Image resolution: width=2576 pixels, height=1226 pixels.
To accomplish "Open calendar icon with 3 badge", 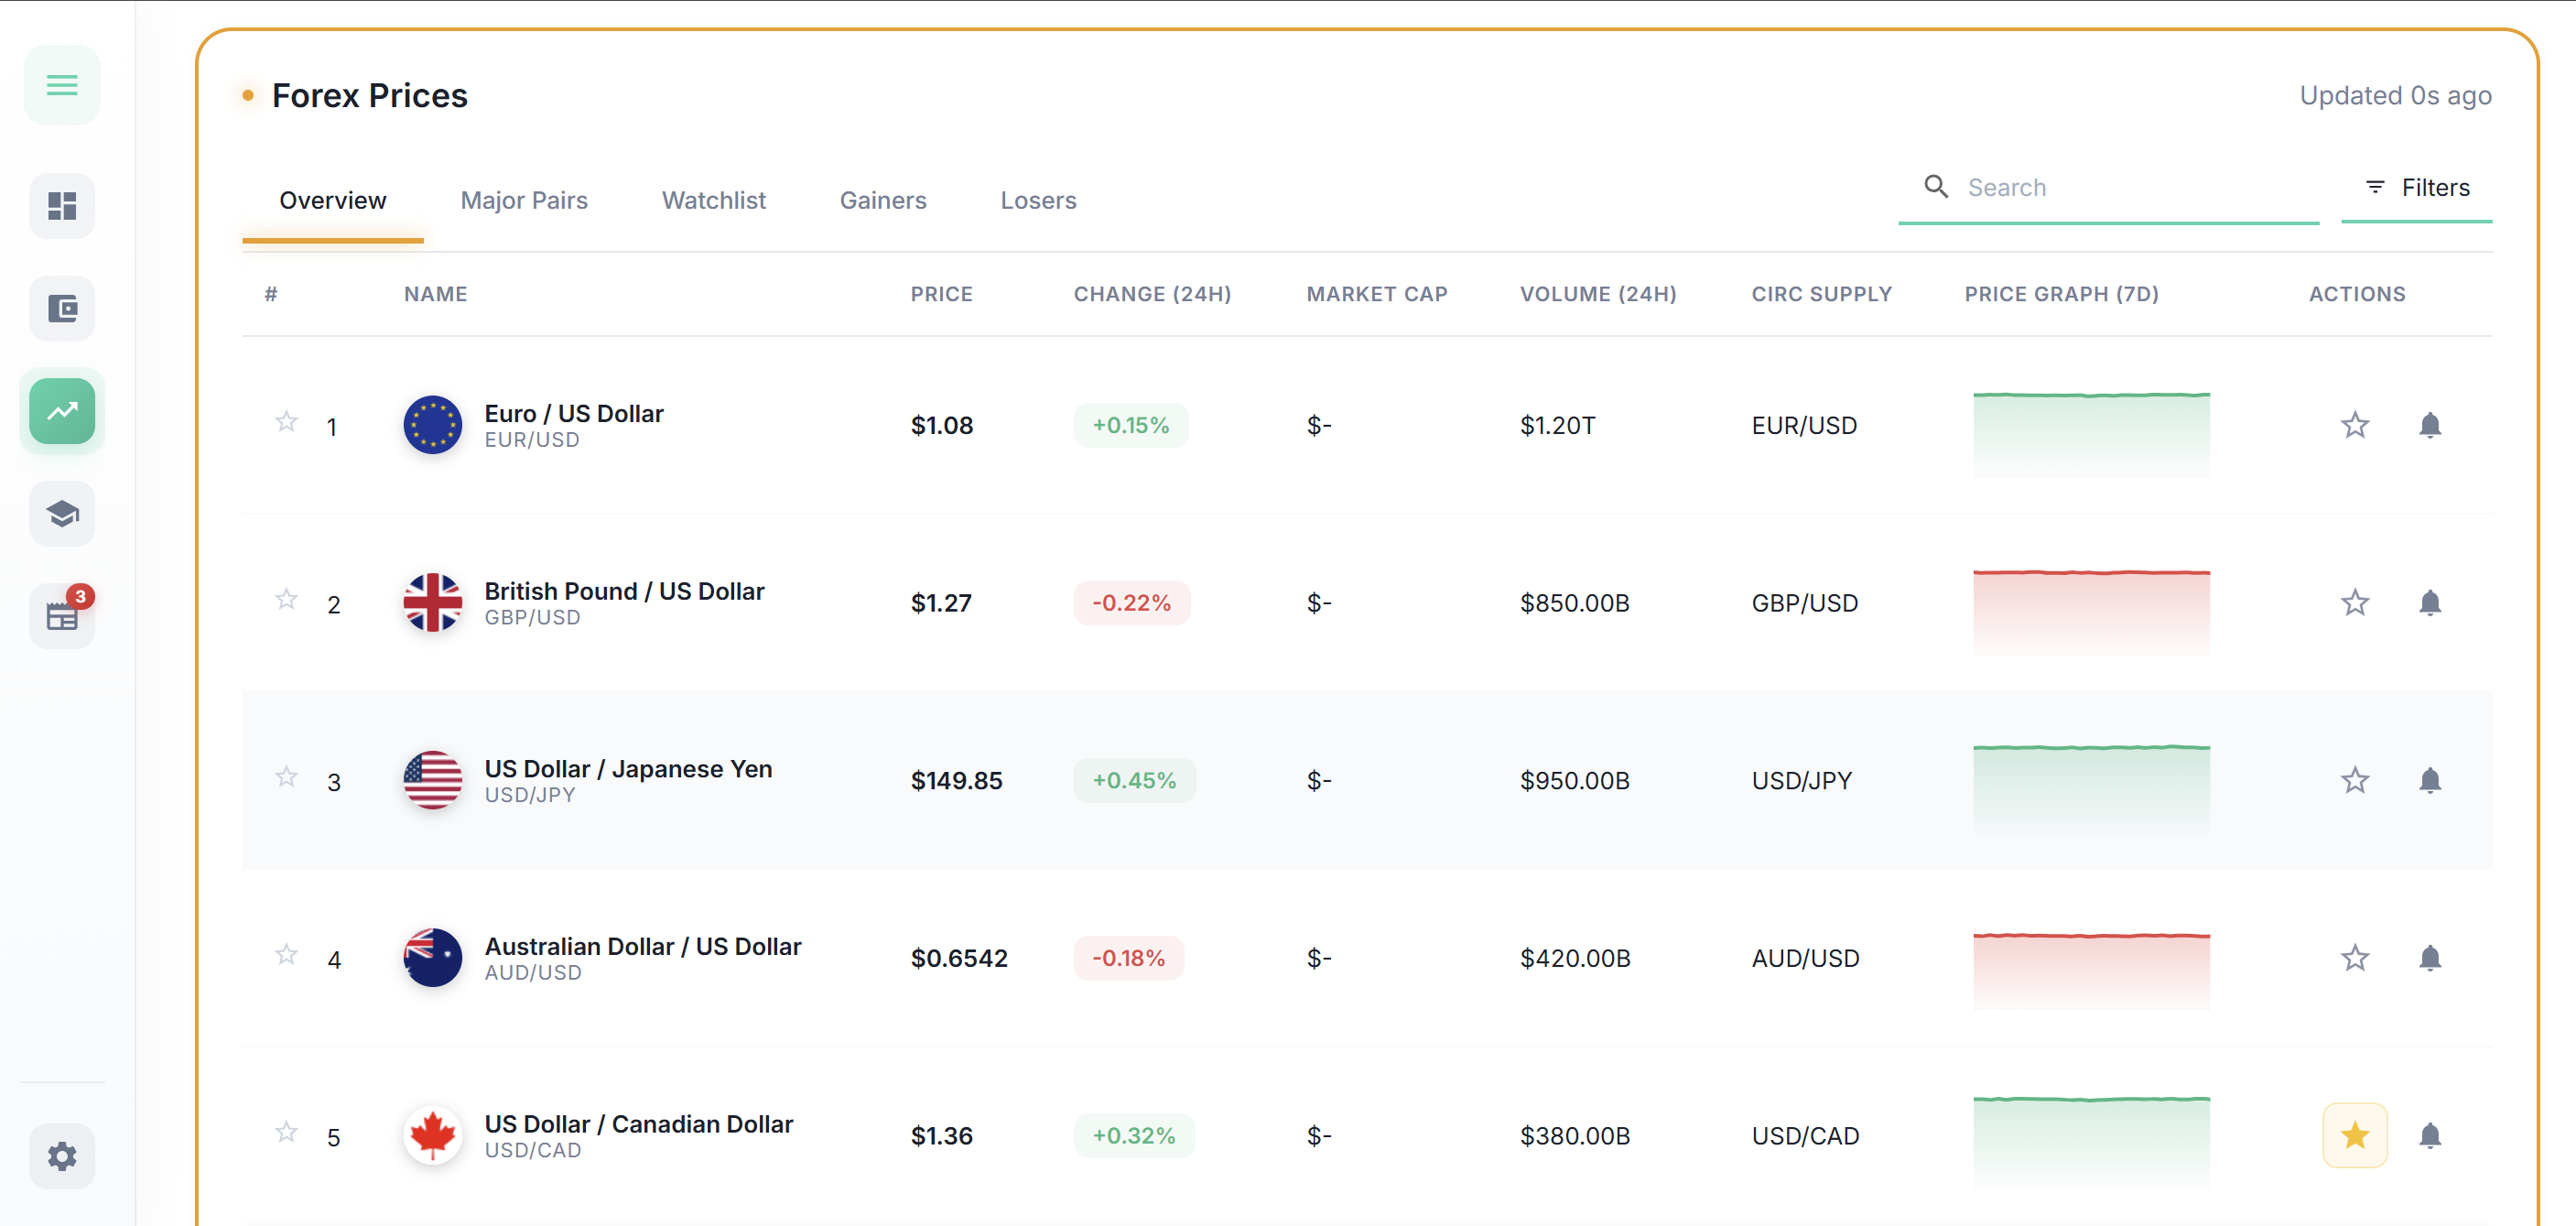I will tap(62, 616).
